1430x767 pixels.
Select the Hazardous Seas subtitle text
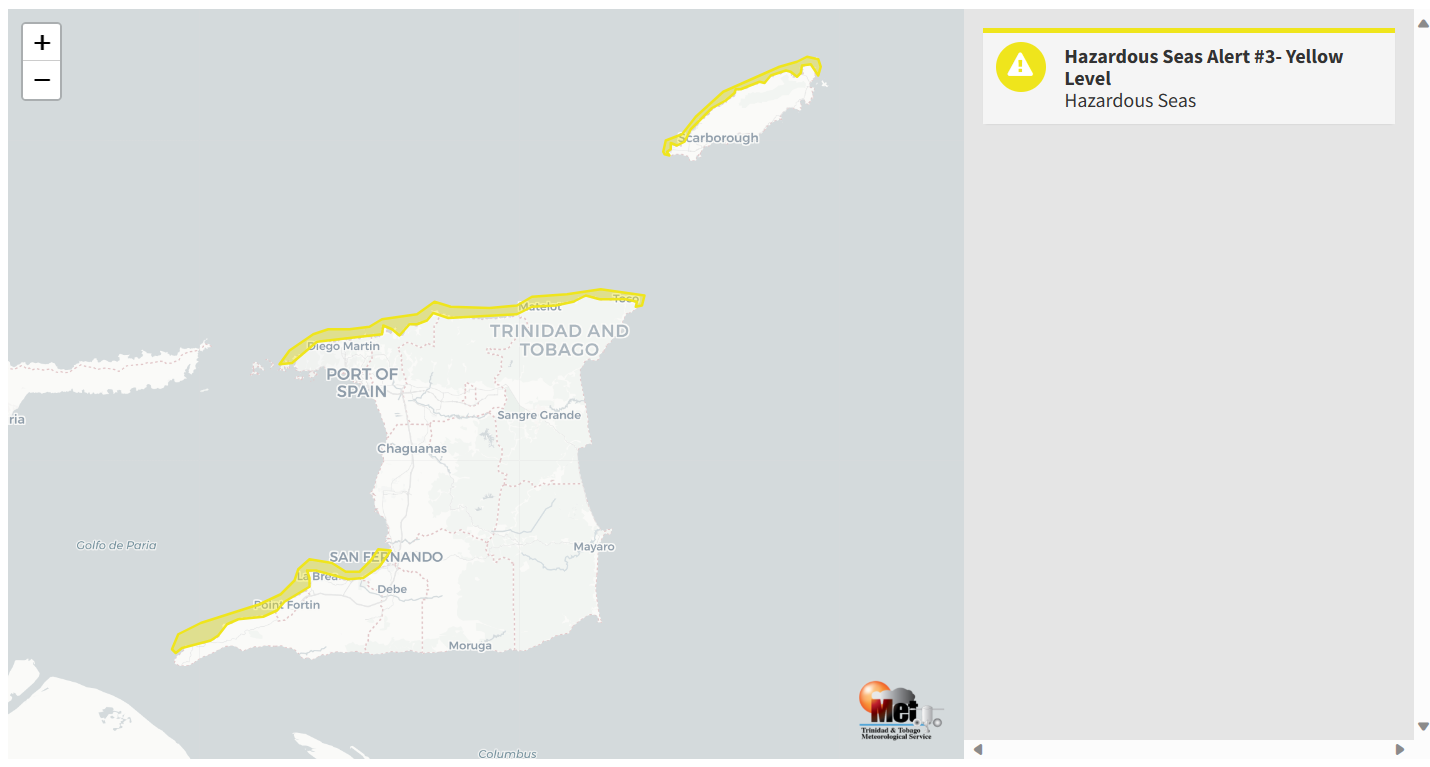point(1130,100)
